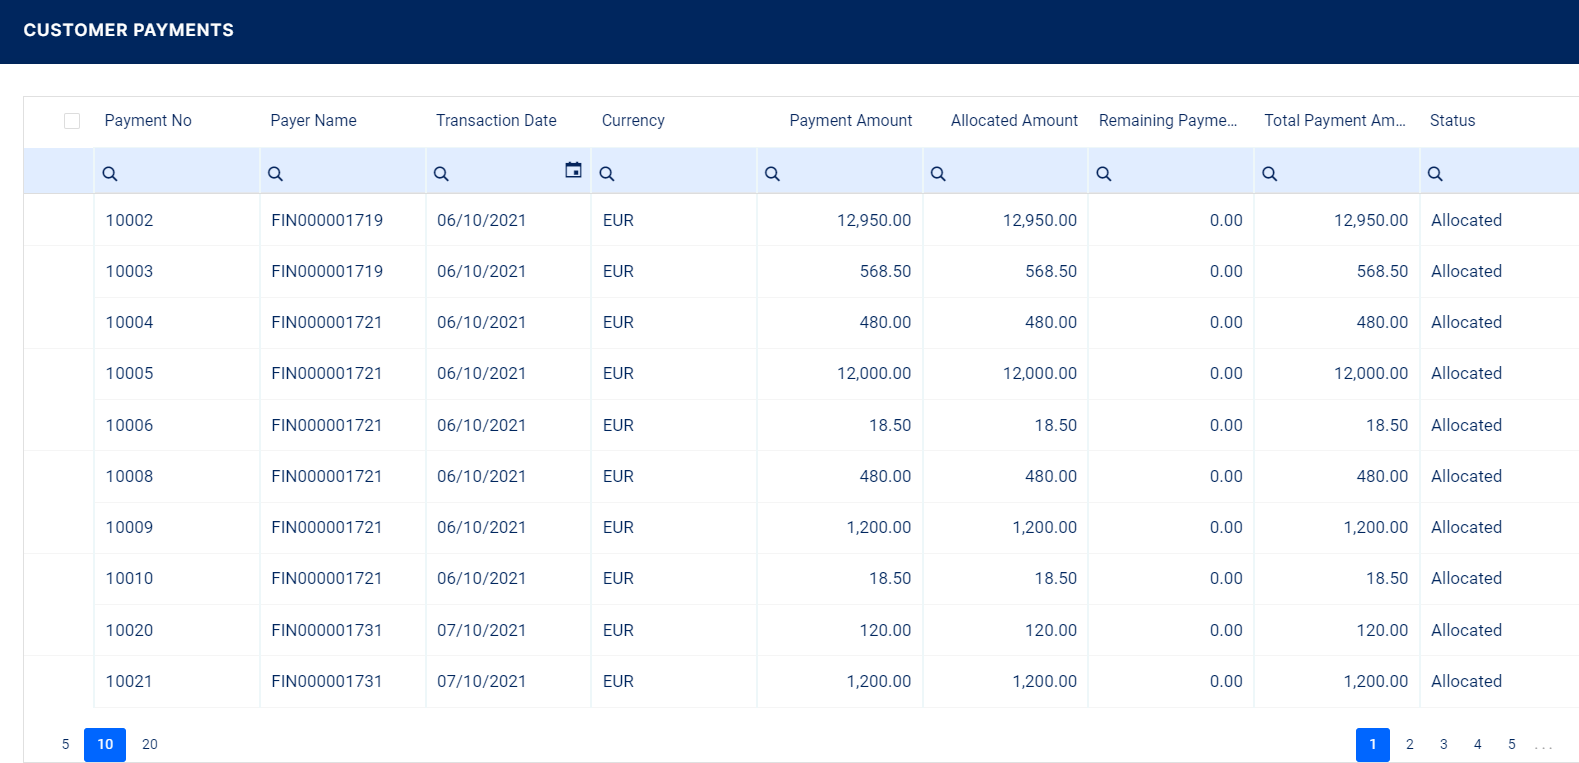Select payment row 10020
The height and width of the screenshot is (763, 1579).
click(130, 631)
